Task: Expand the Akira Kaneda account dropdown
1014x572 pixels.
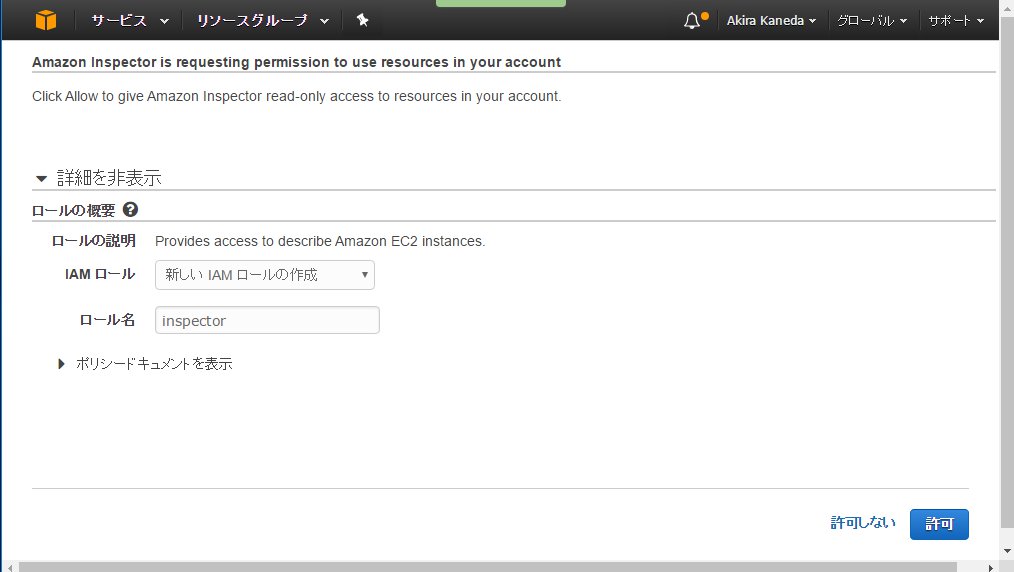Action: pyautogui.click(x=771, y=20)
